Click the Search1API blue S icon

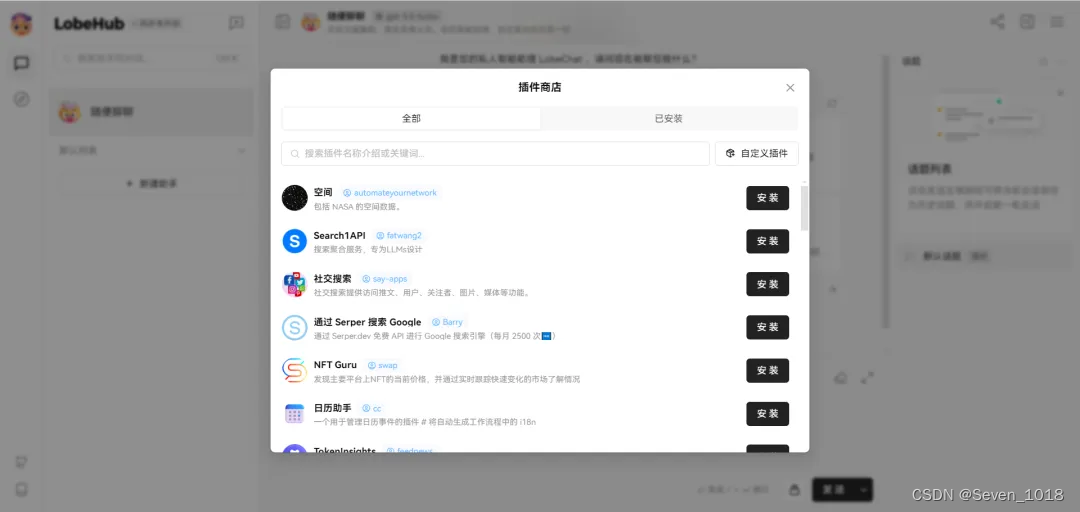click(x=294, y=241)
